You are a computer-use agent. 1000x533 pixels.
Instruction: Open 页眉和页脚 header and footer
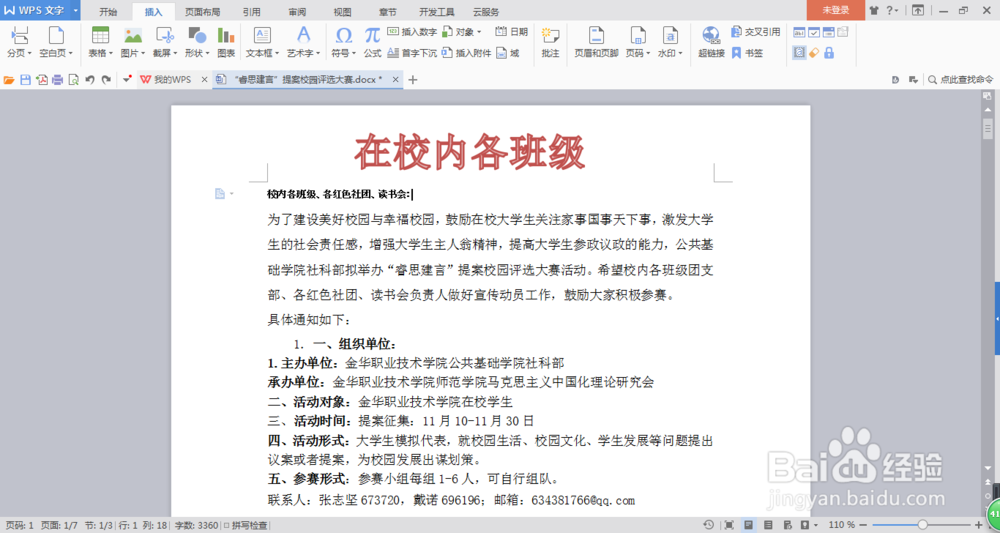[x=596, y=42]
